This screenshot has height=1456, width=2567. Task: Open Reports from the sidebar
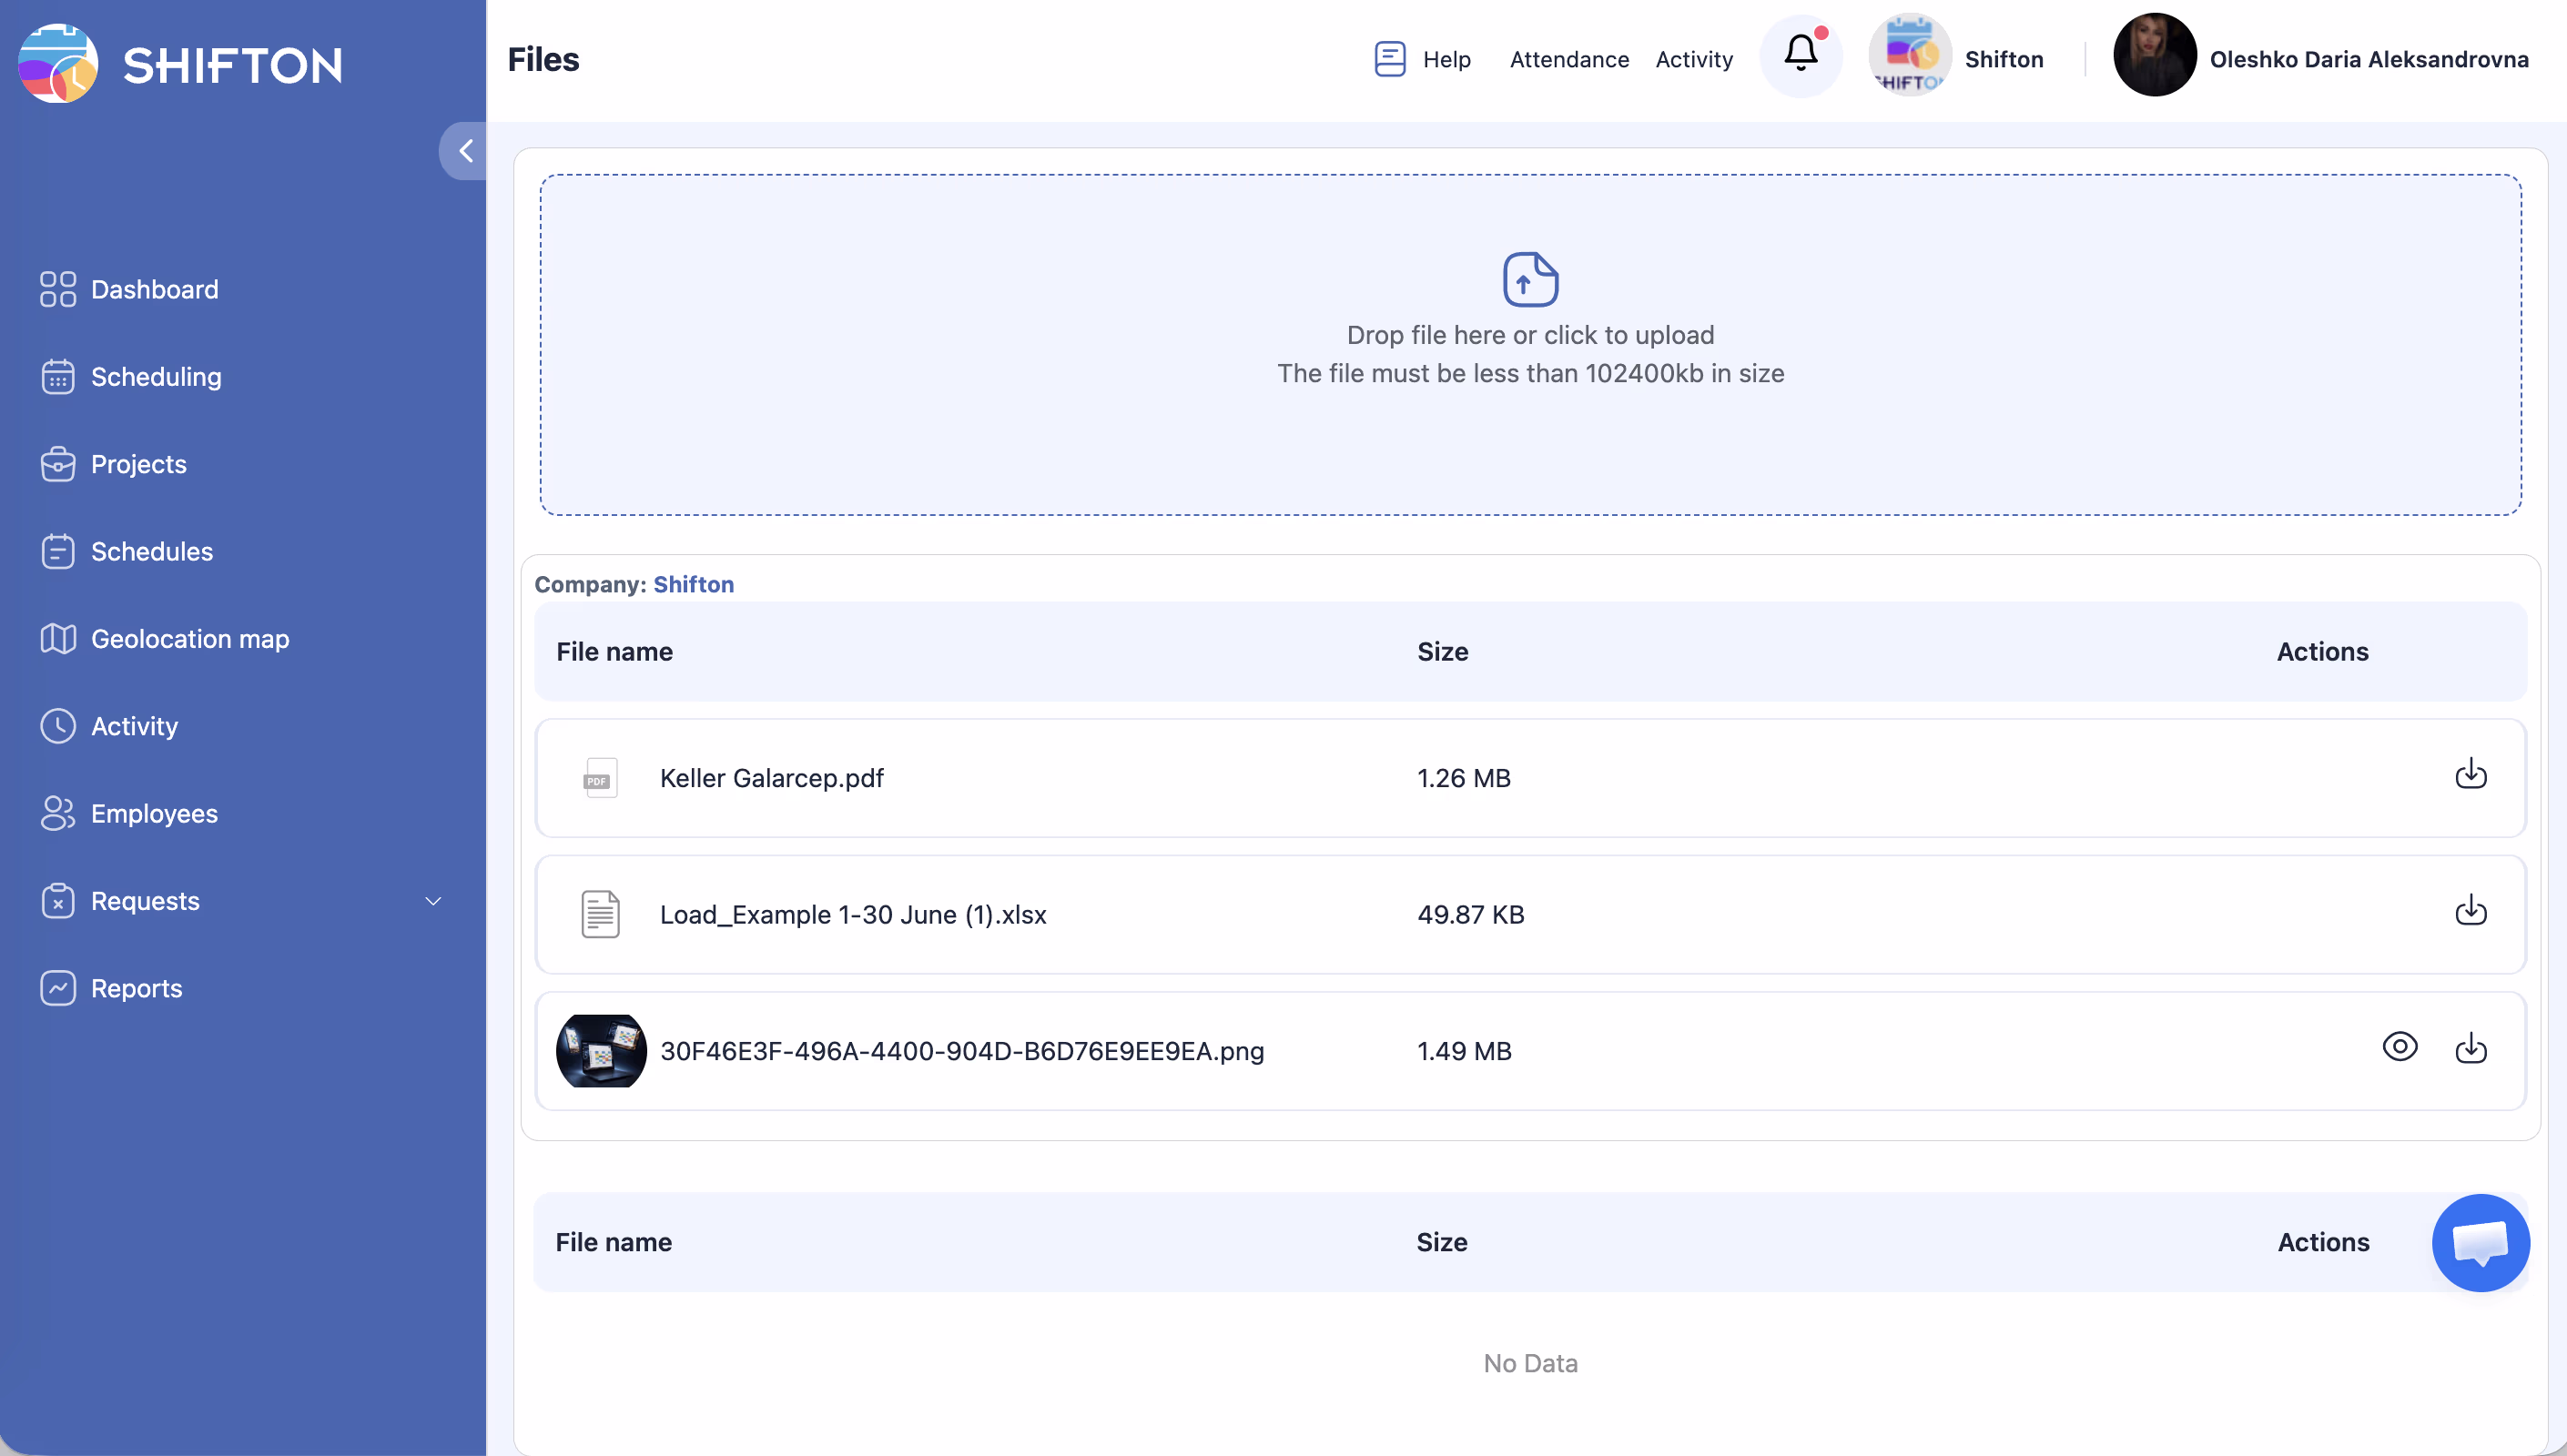[x=136, y=988]
